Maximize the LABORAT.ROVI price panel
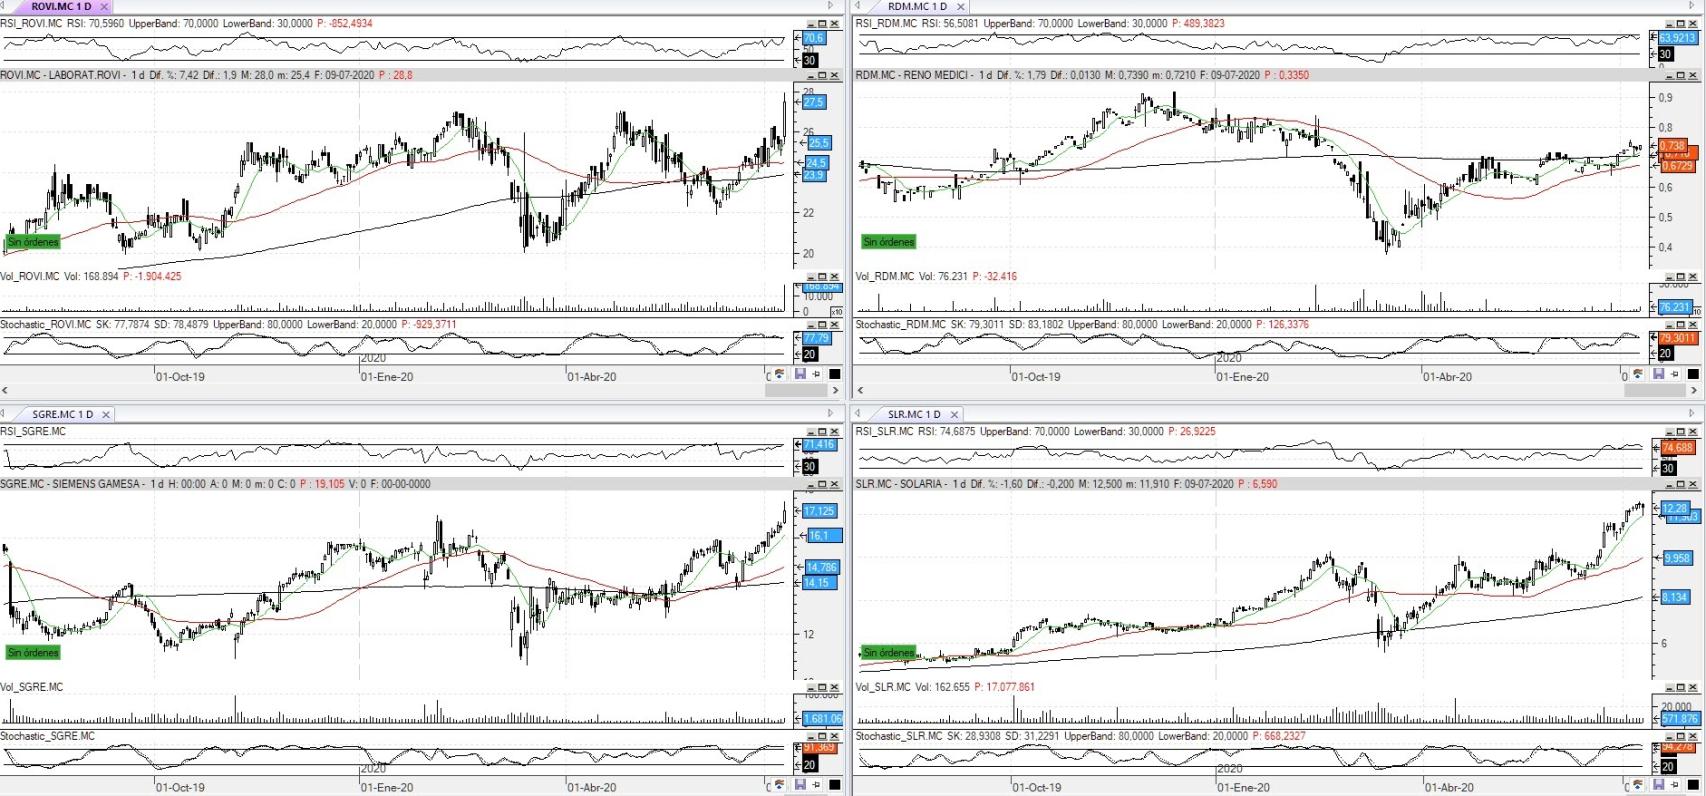 pos(822,75)
